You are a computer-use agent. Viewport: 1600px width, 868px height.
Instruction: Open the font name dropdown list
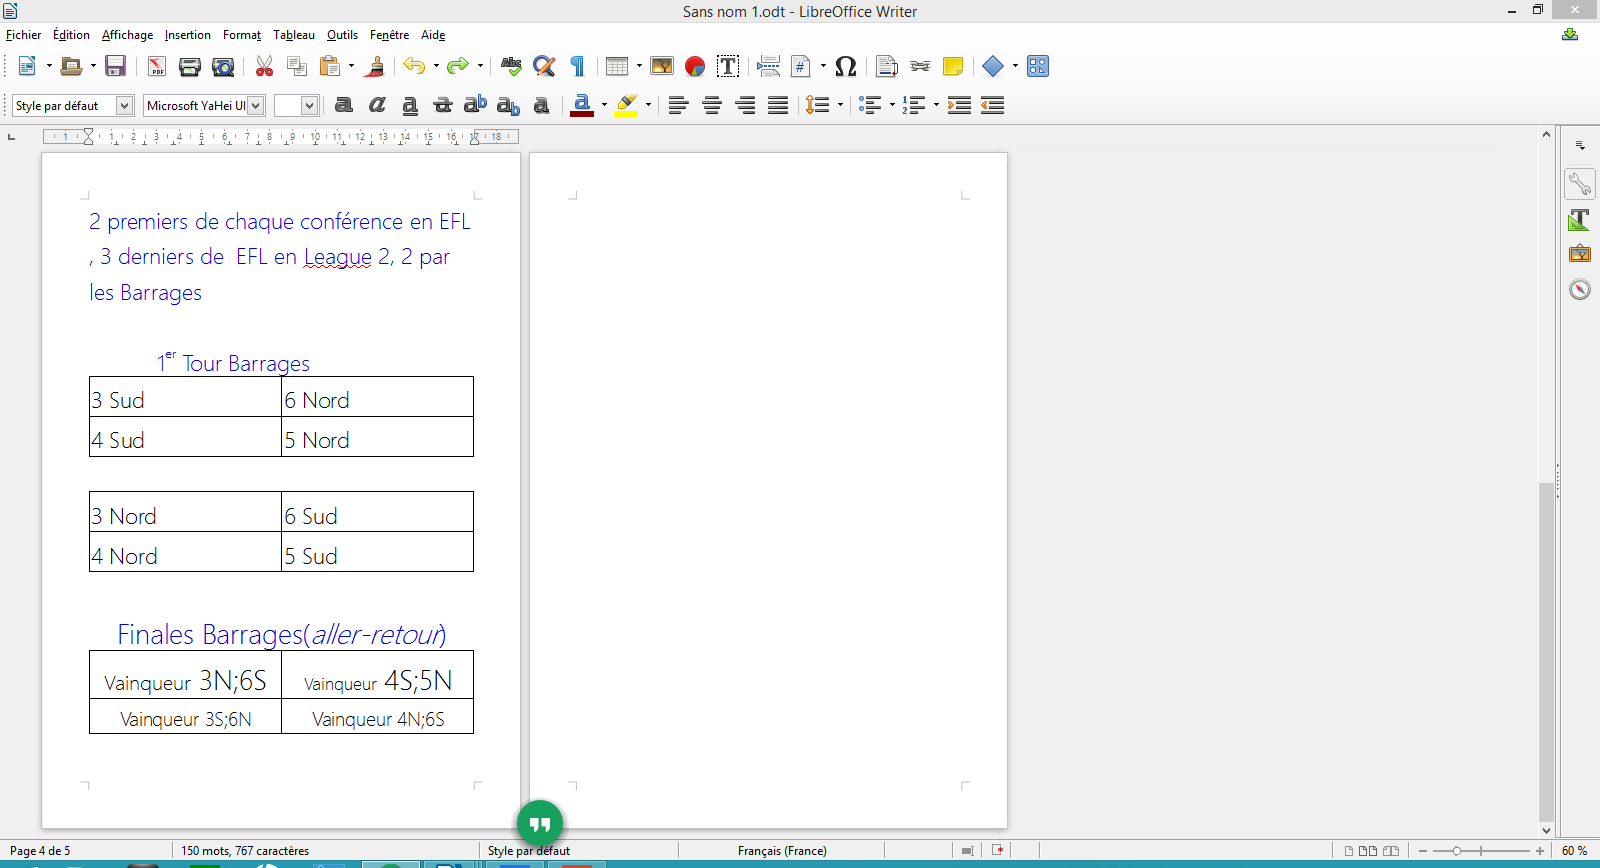tap(256, 105)
